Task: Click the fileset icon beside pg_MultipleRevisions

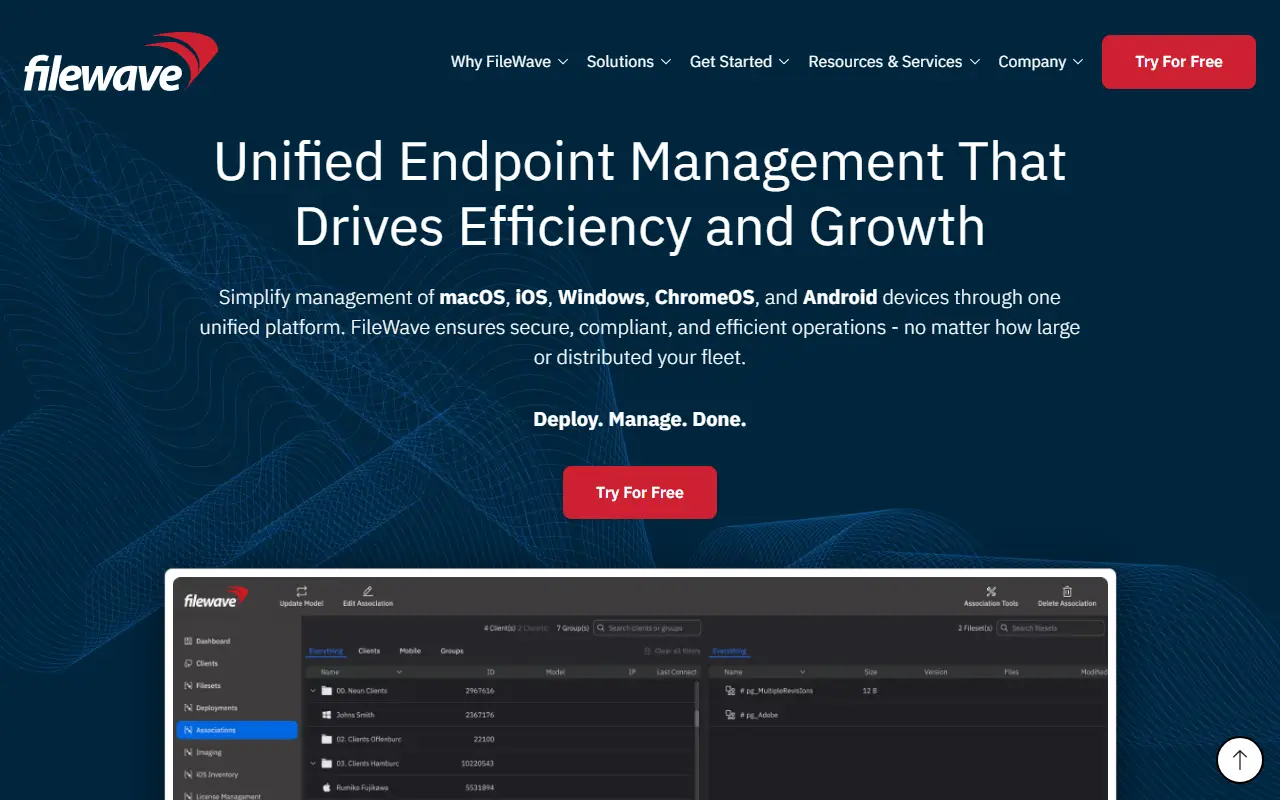Action: 729,691
